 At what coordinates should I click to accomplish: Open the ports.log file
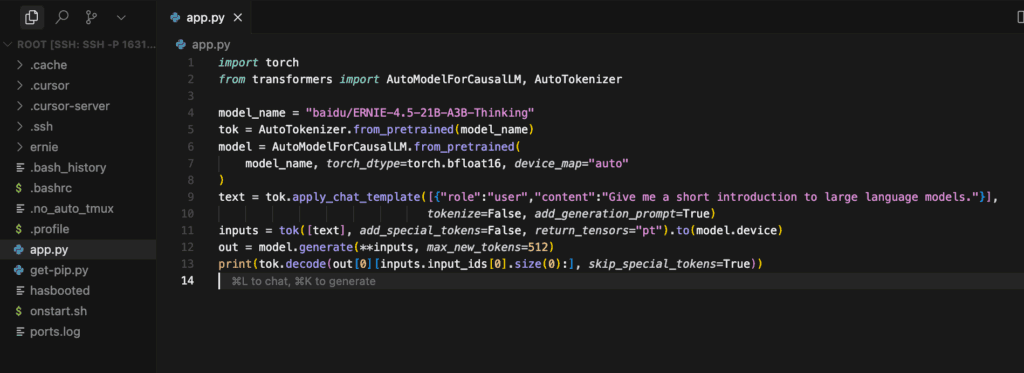point(78,332)
